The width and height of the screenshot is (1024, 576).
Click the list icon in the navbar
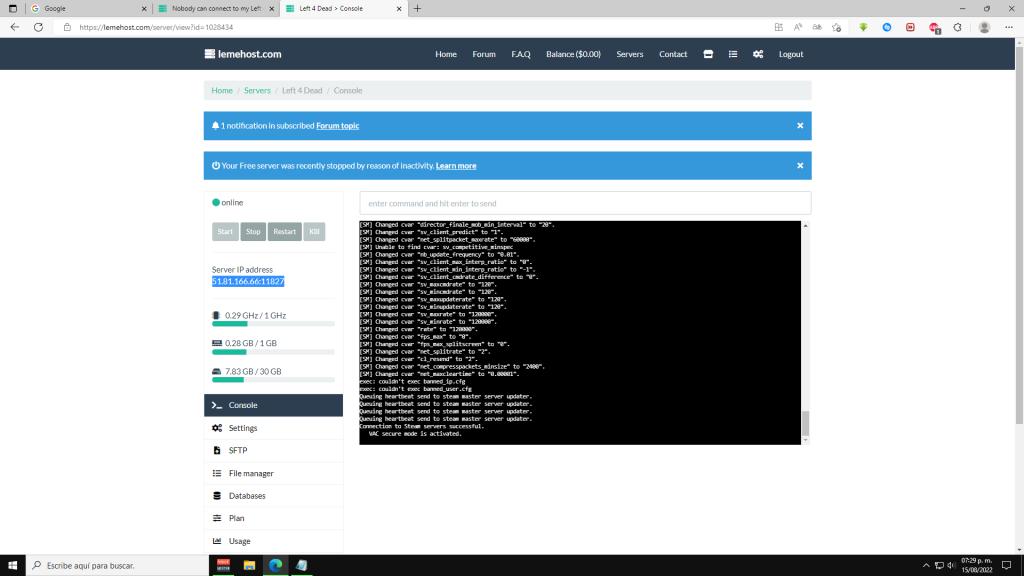tap(733, 54)
